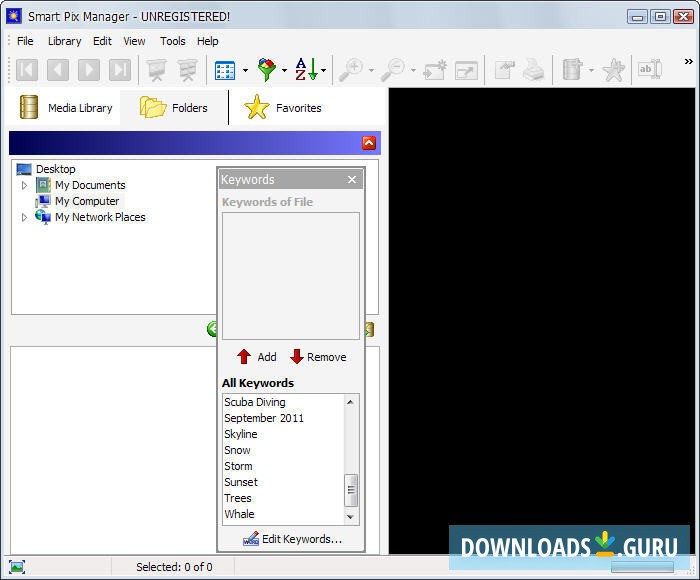Select the 'Sunset' keyword
This screenshot has height=580, width=700.
pos(241,482)
